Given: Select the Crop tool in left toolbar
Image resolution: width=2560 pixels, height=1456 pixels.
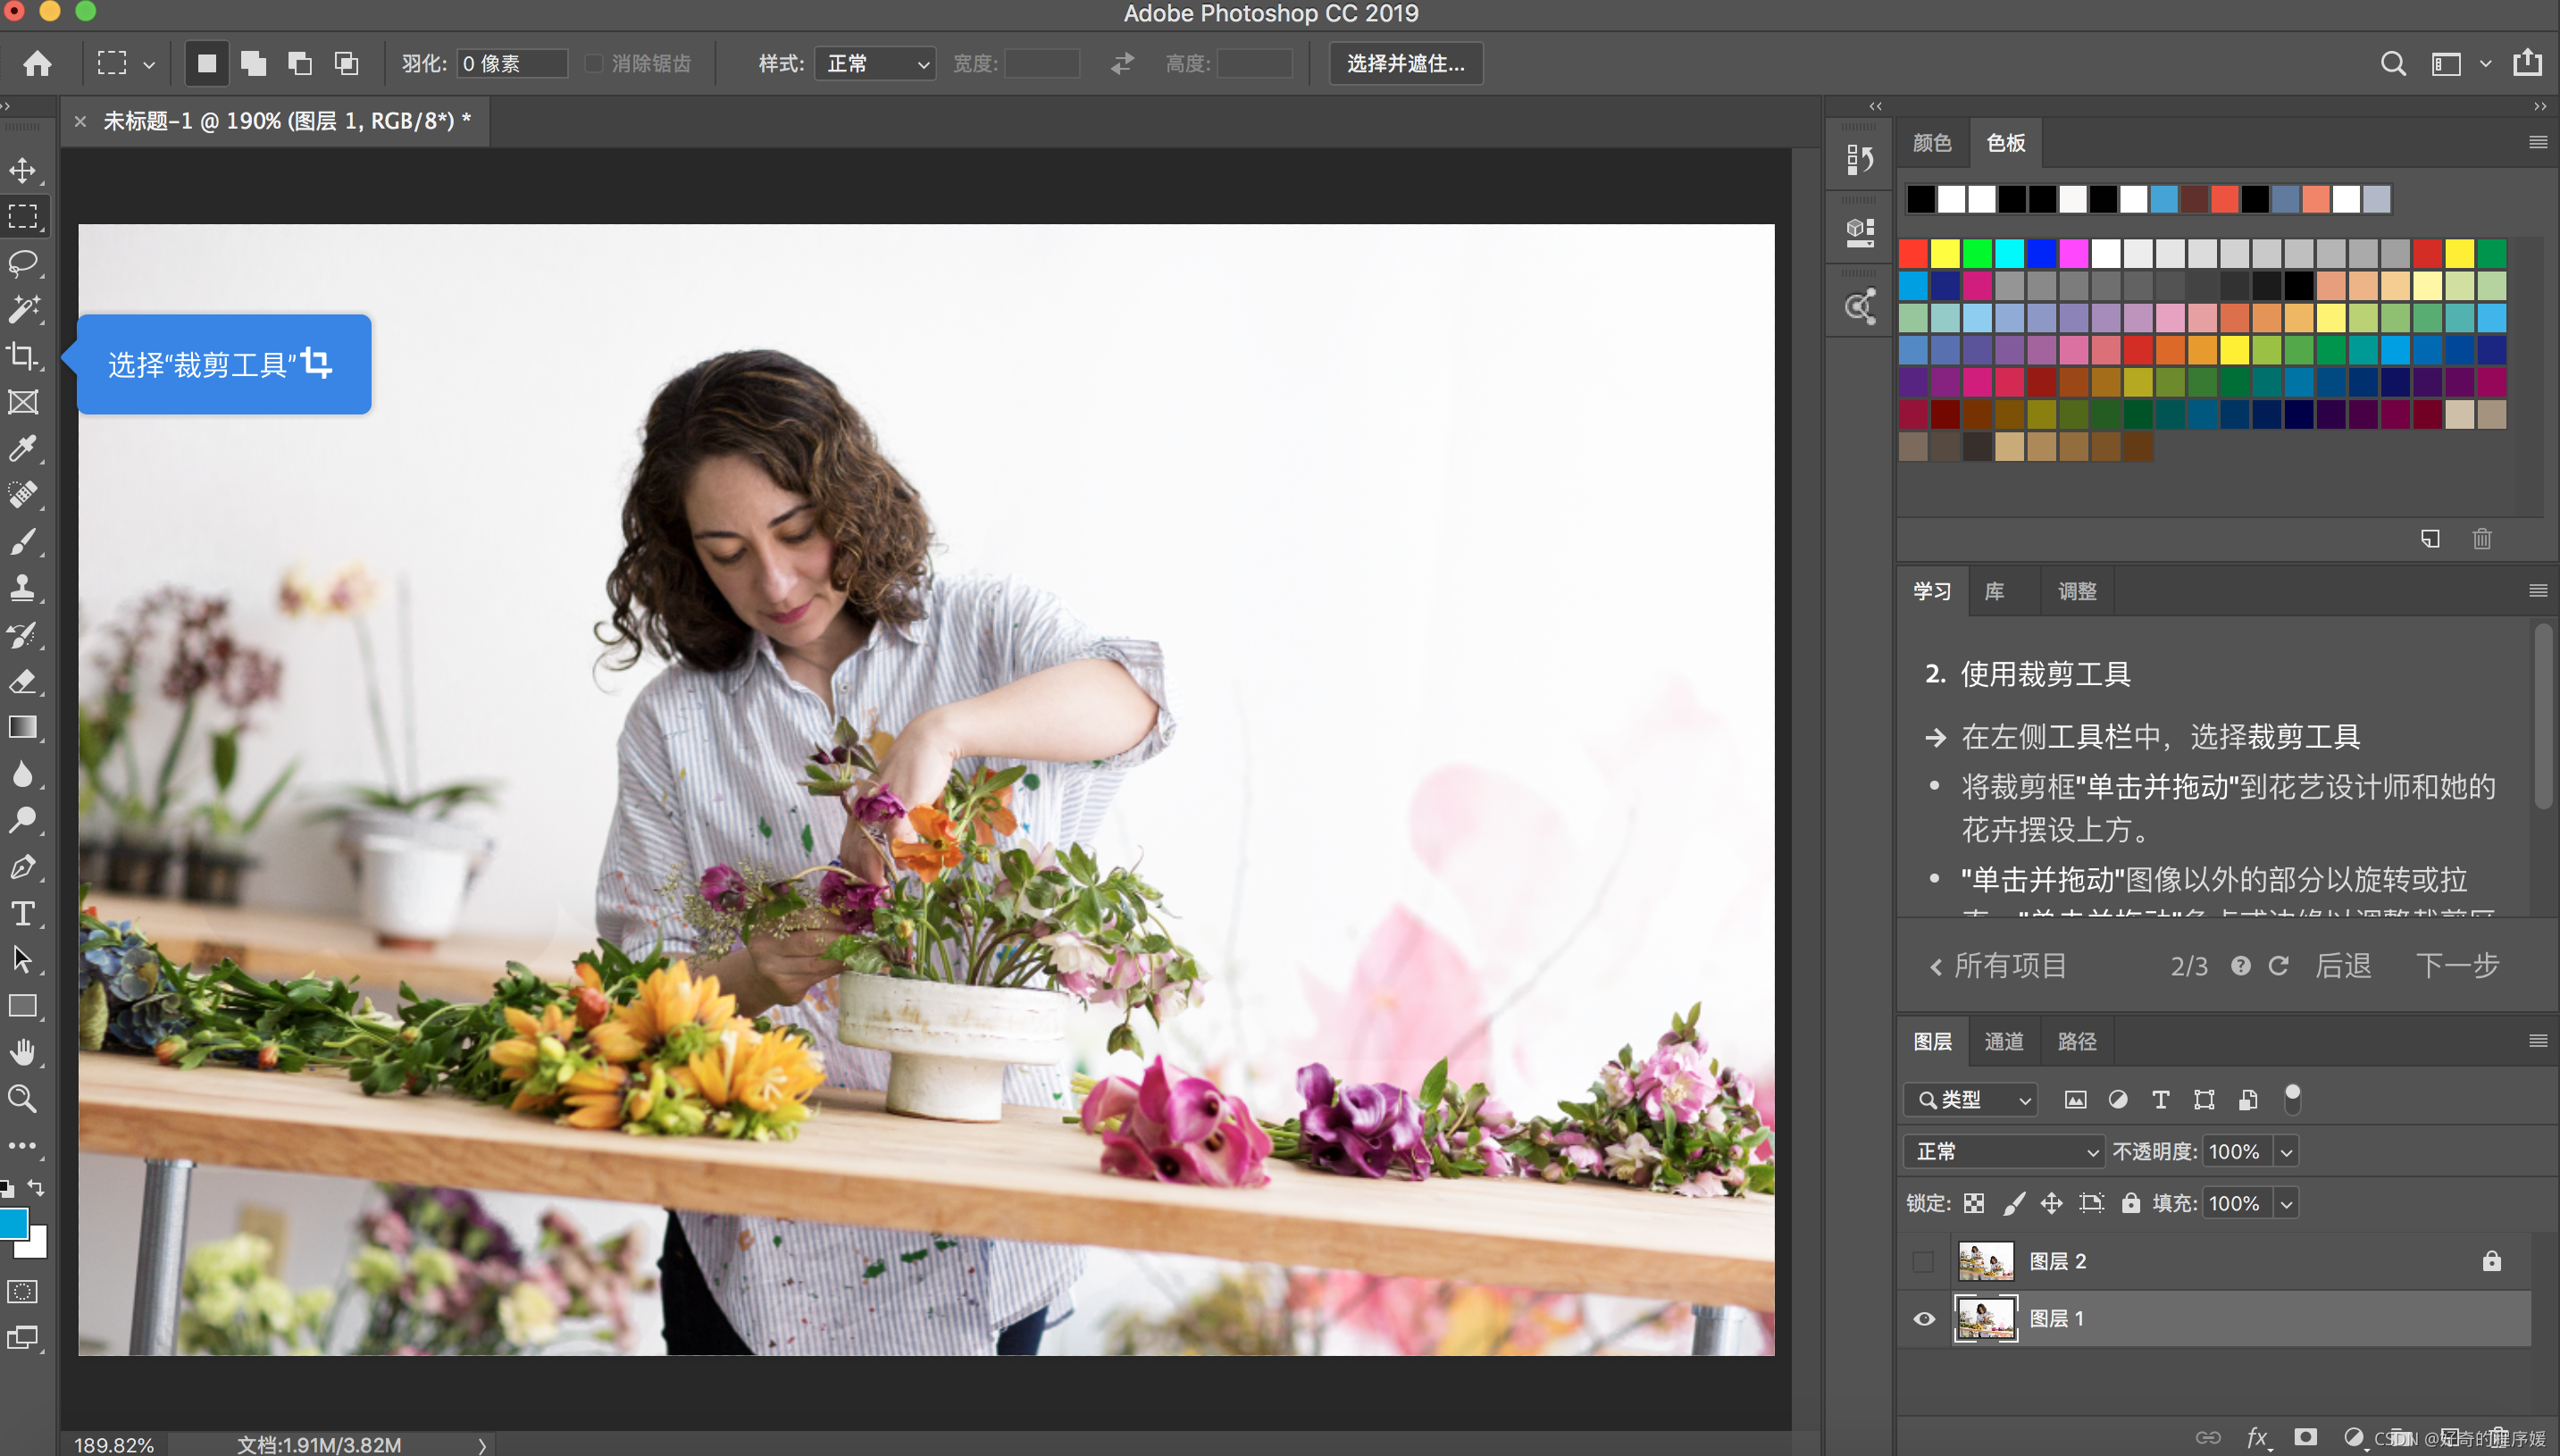Looking at the screenshot, I should pos(23,356).
